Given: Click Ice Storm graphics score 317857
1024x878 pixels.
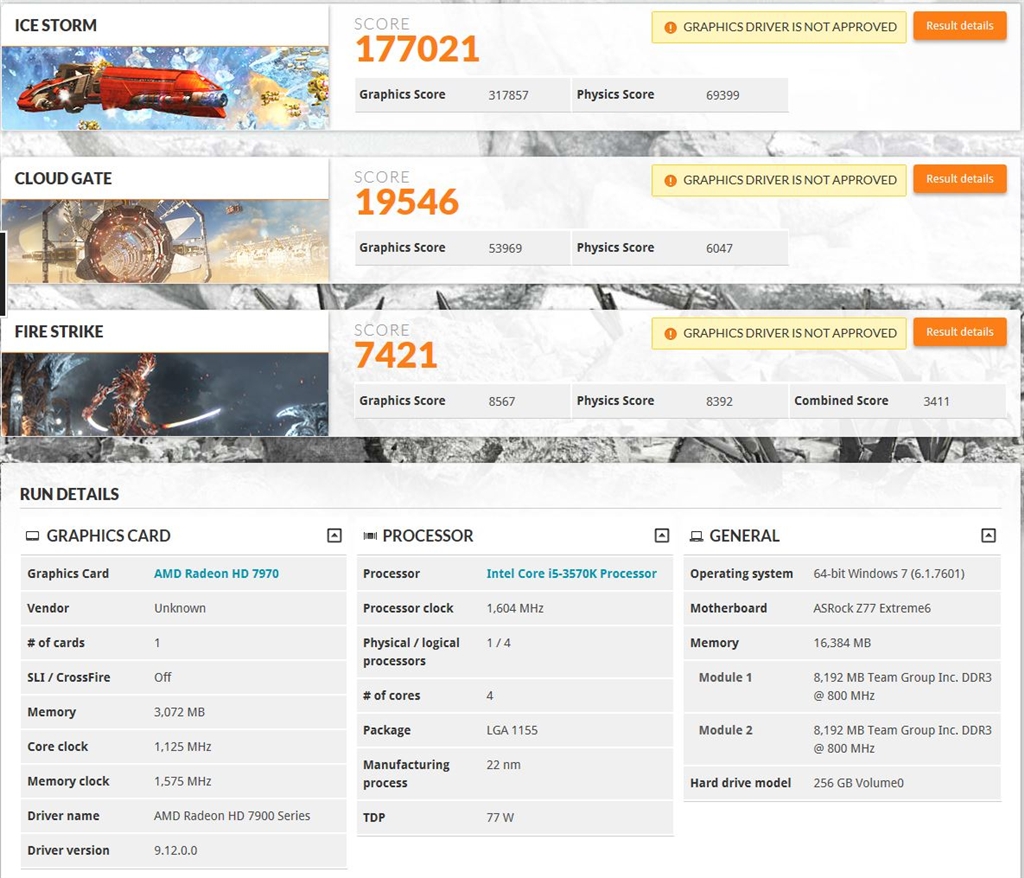Looking at the screenshot, I should pyautogui.click(x=508, y=95).
